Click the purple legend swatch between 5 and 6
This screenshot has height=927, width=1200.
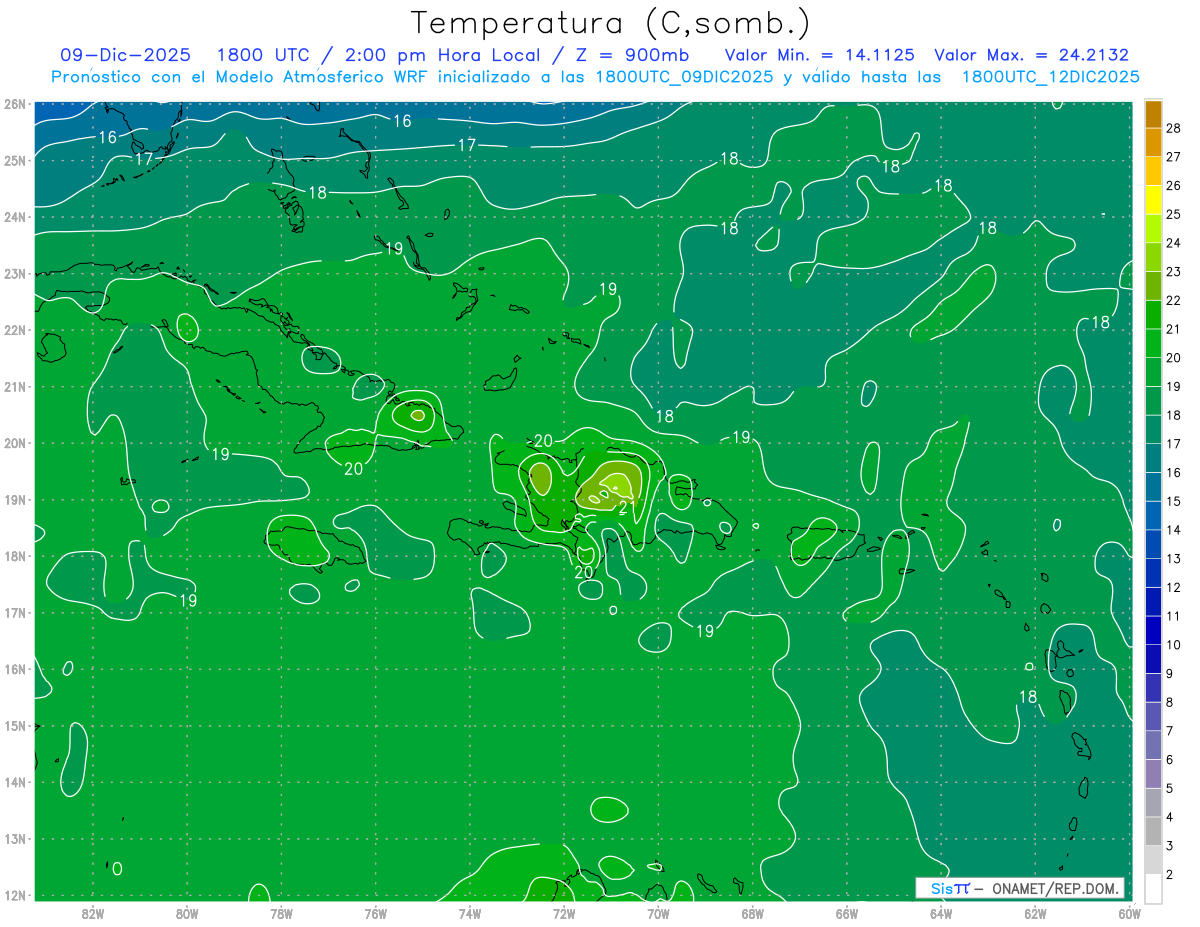pos(1153,774)
